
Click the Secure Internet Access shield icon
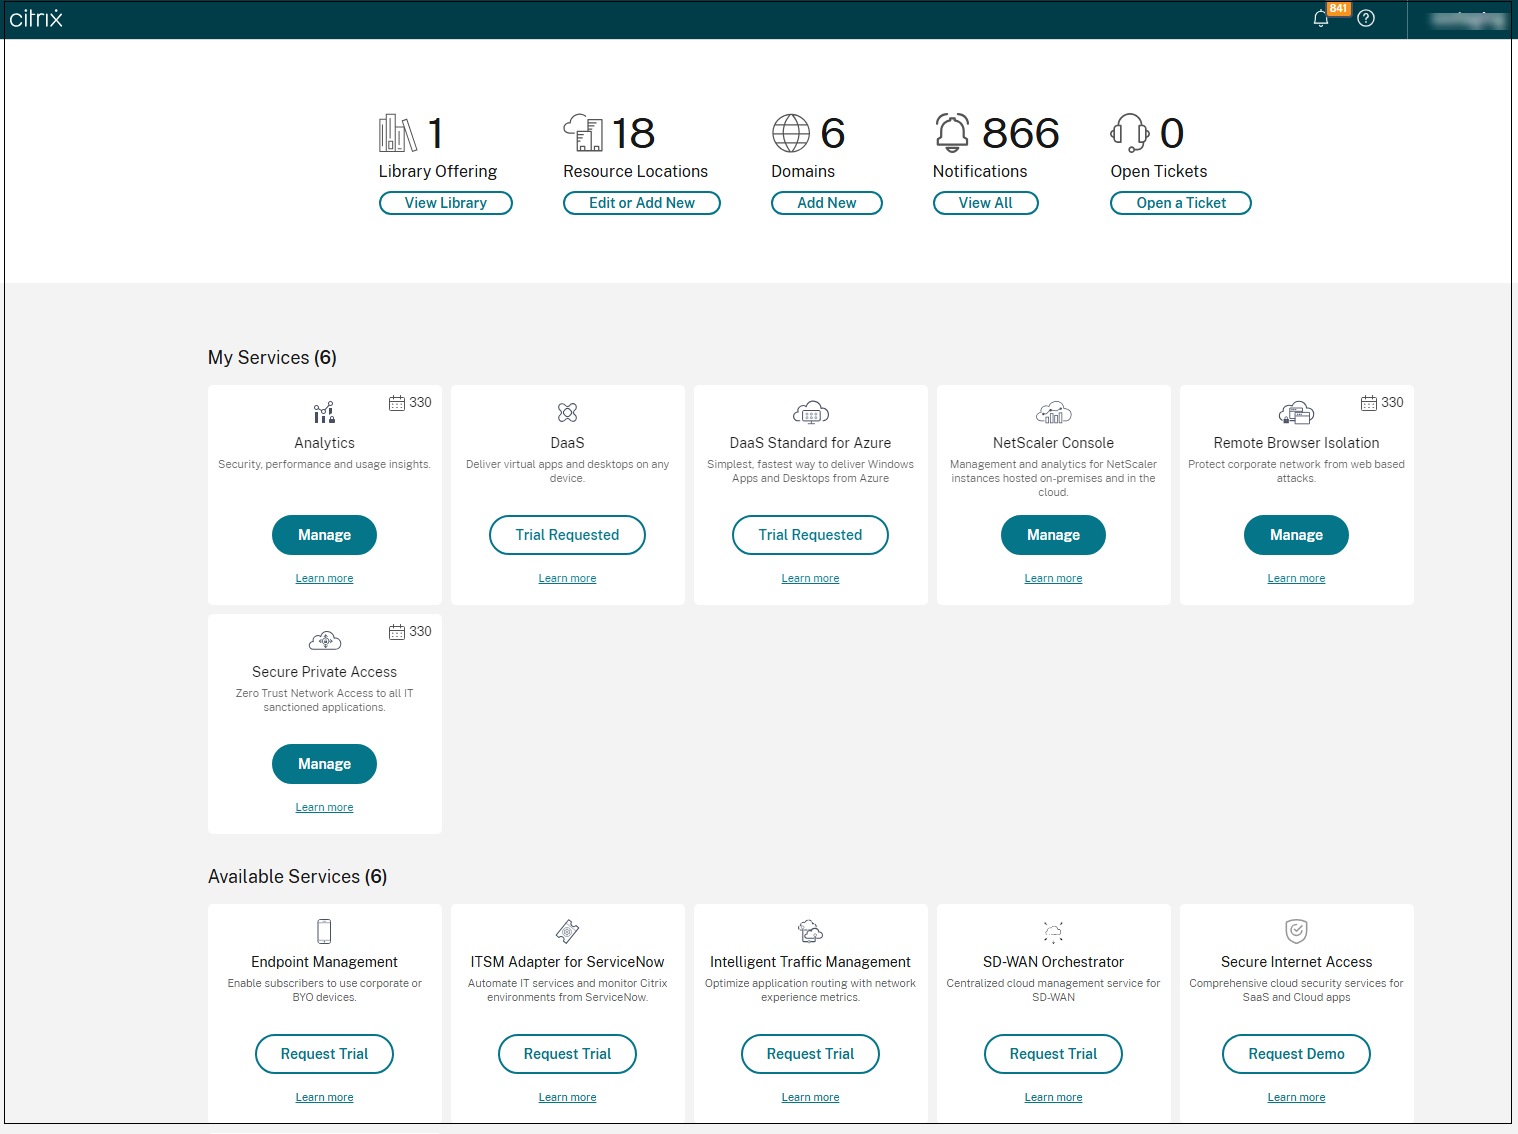pyautogui.click(x=1296, y=931)
